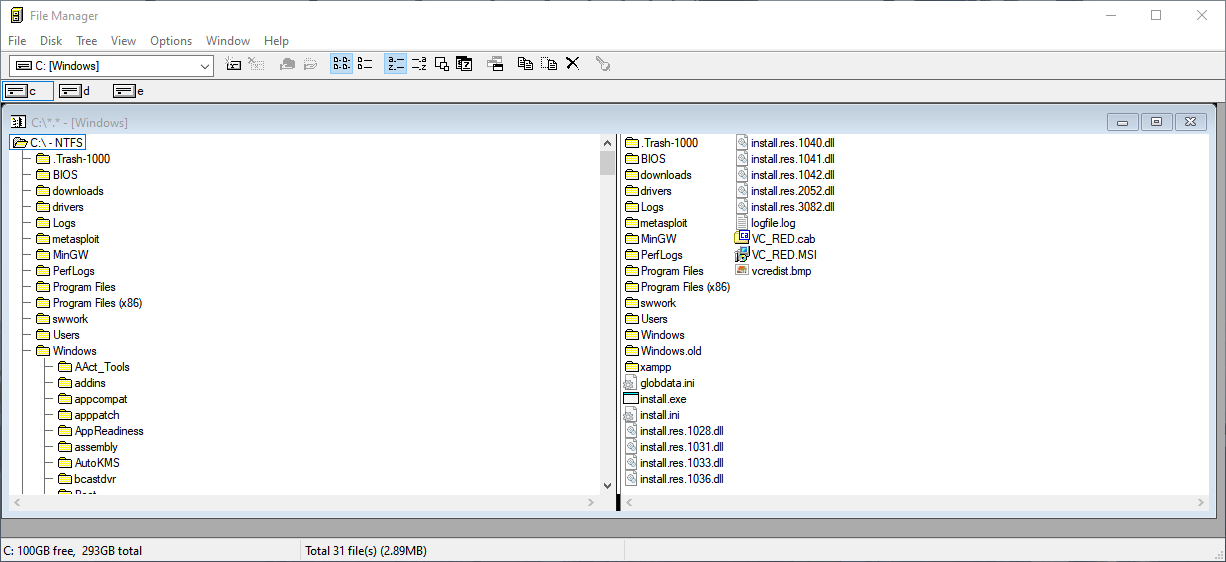Screen dimensions: 1226x562
Task: Click the new window toolbar icon
Action: coord(495,64)
